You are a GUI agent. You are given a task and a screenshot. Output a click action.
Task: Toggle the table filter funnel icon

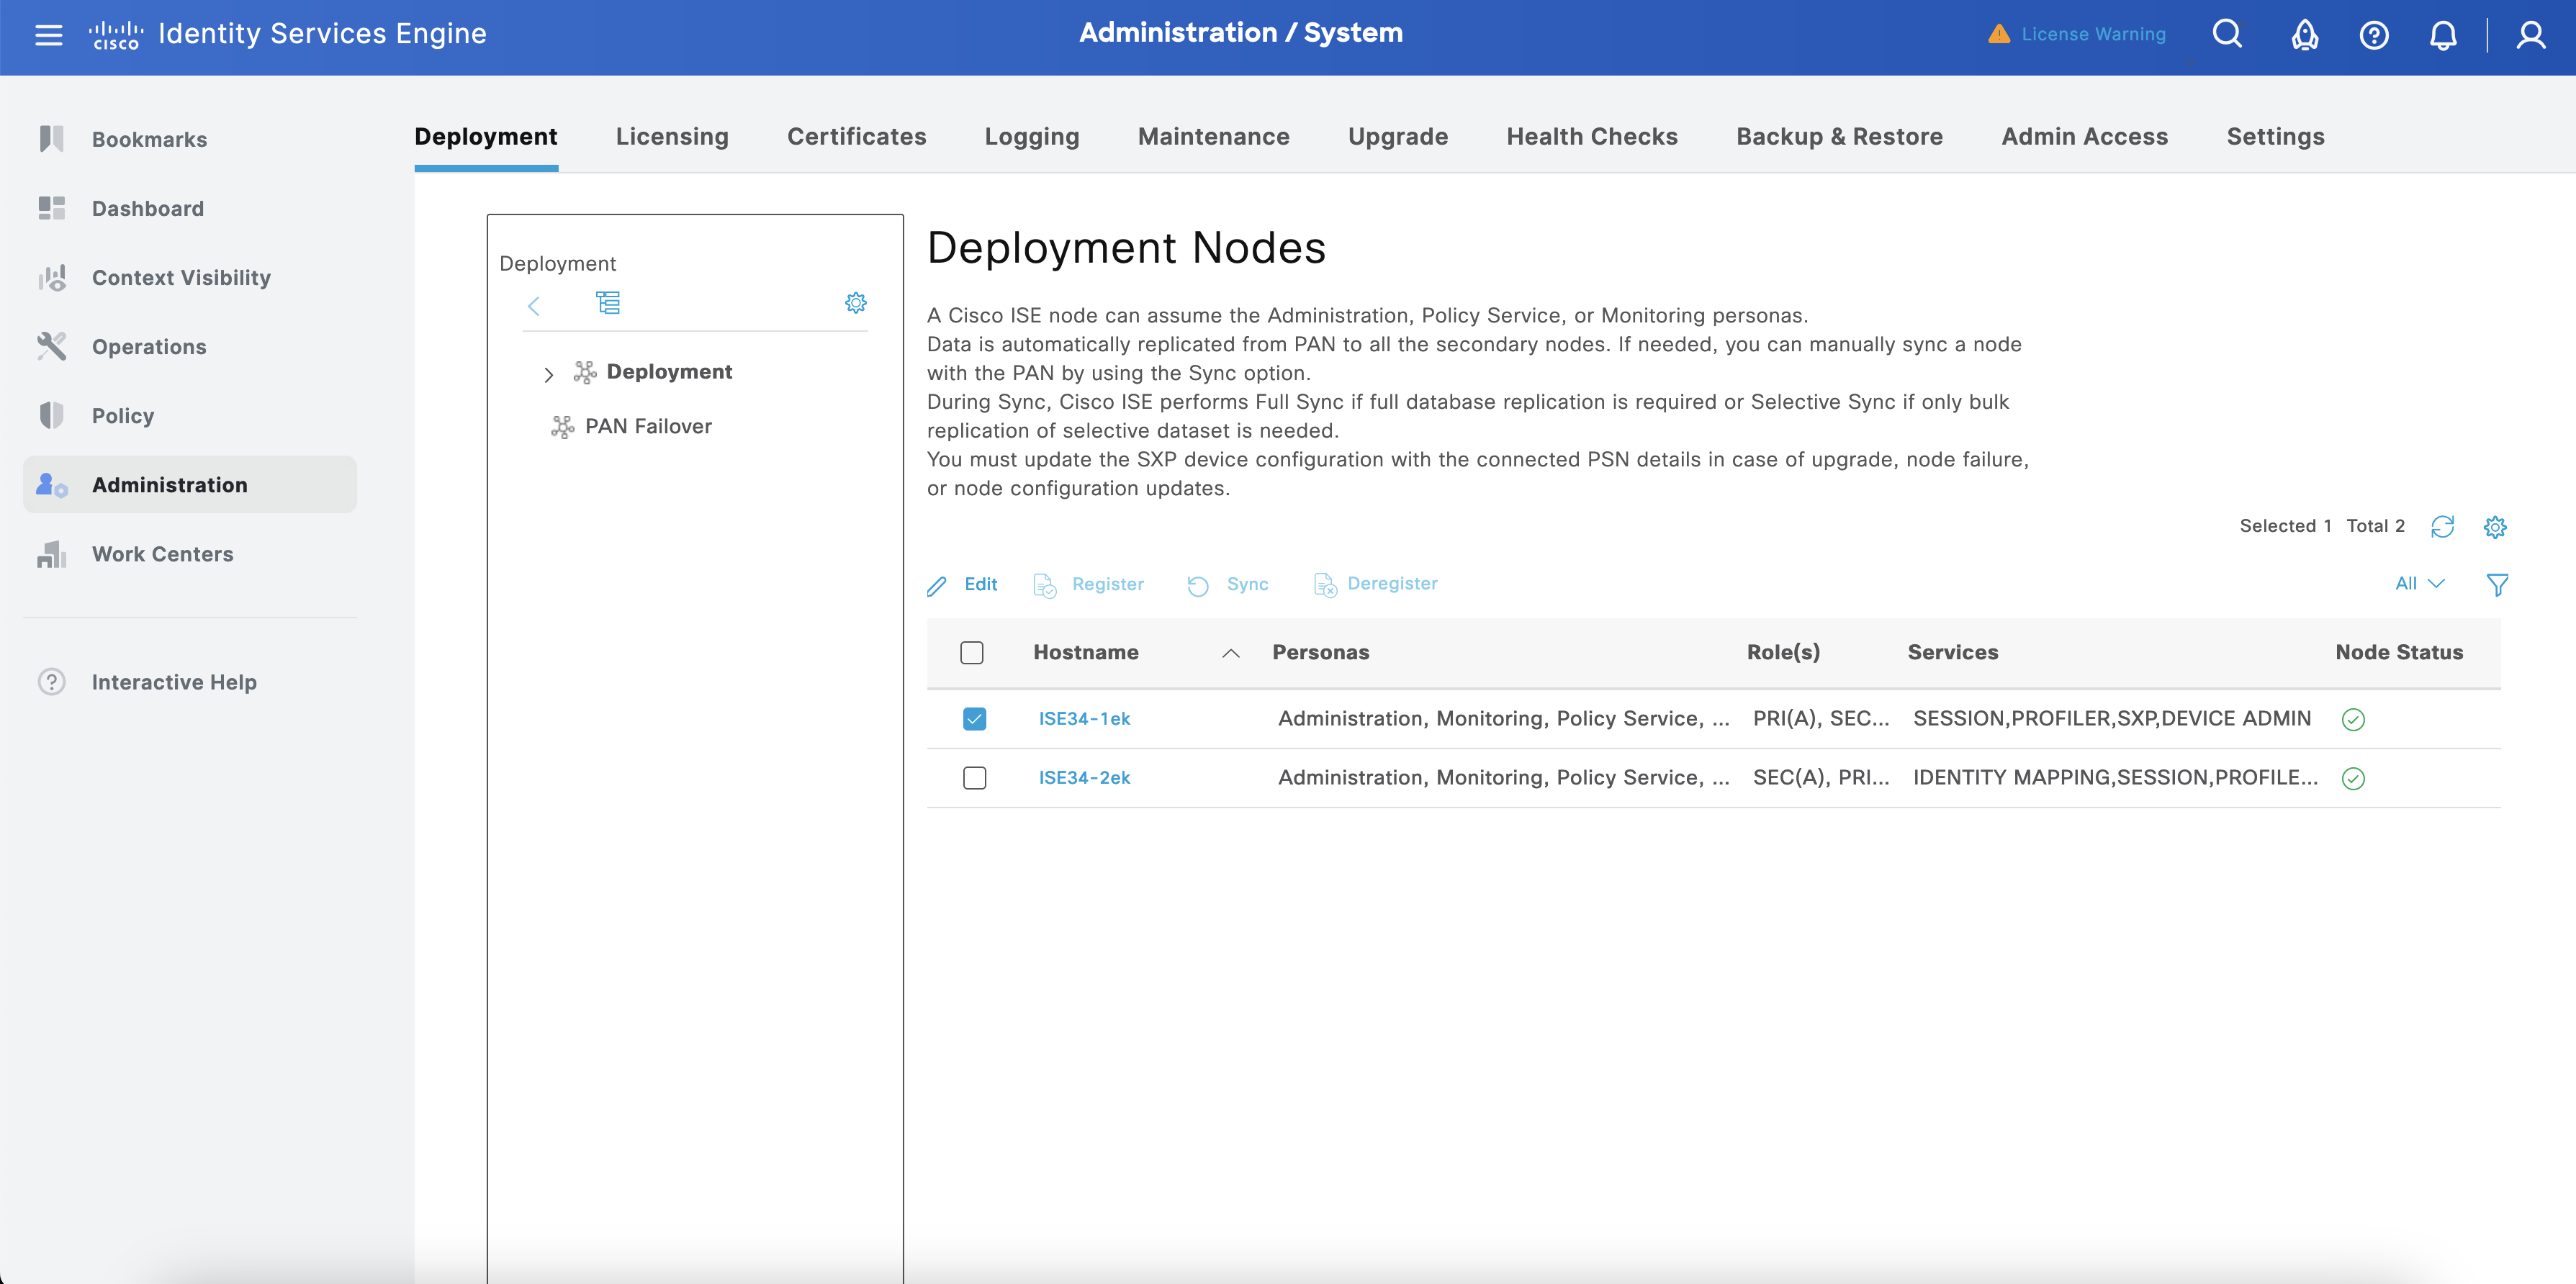(x=2497, y=585)
